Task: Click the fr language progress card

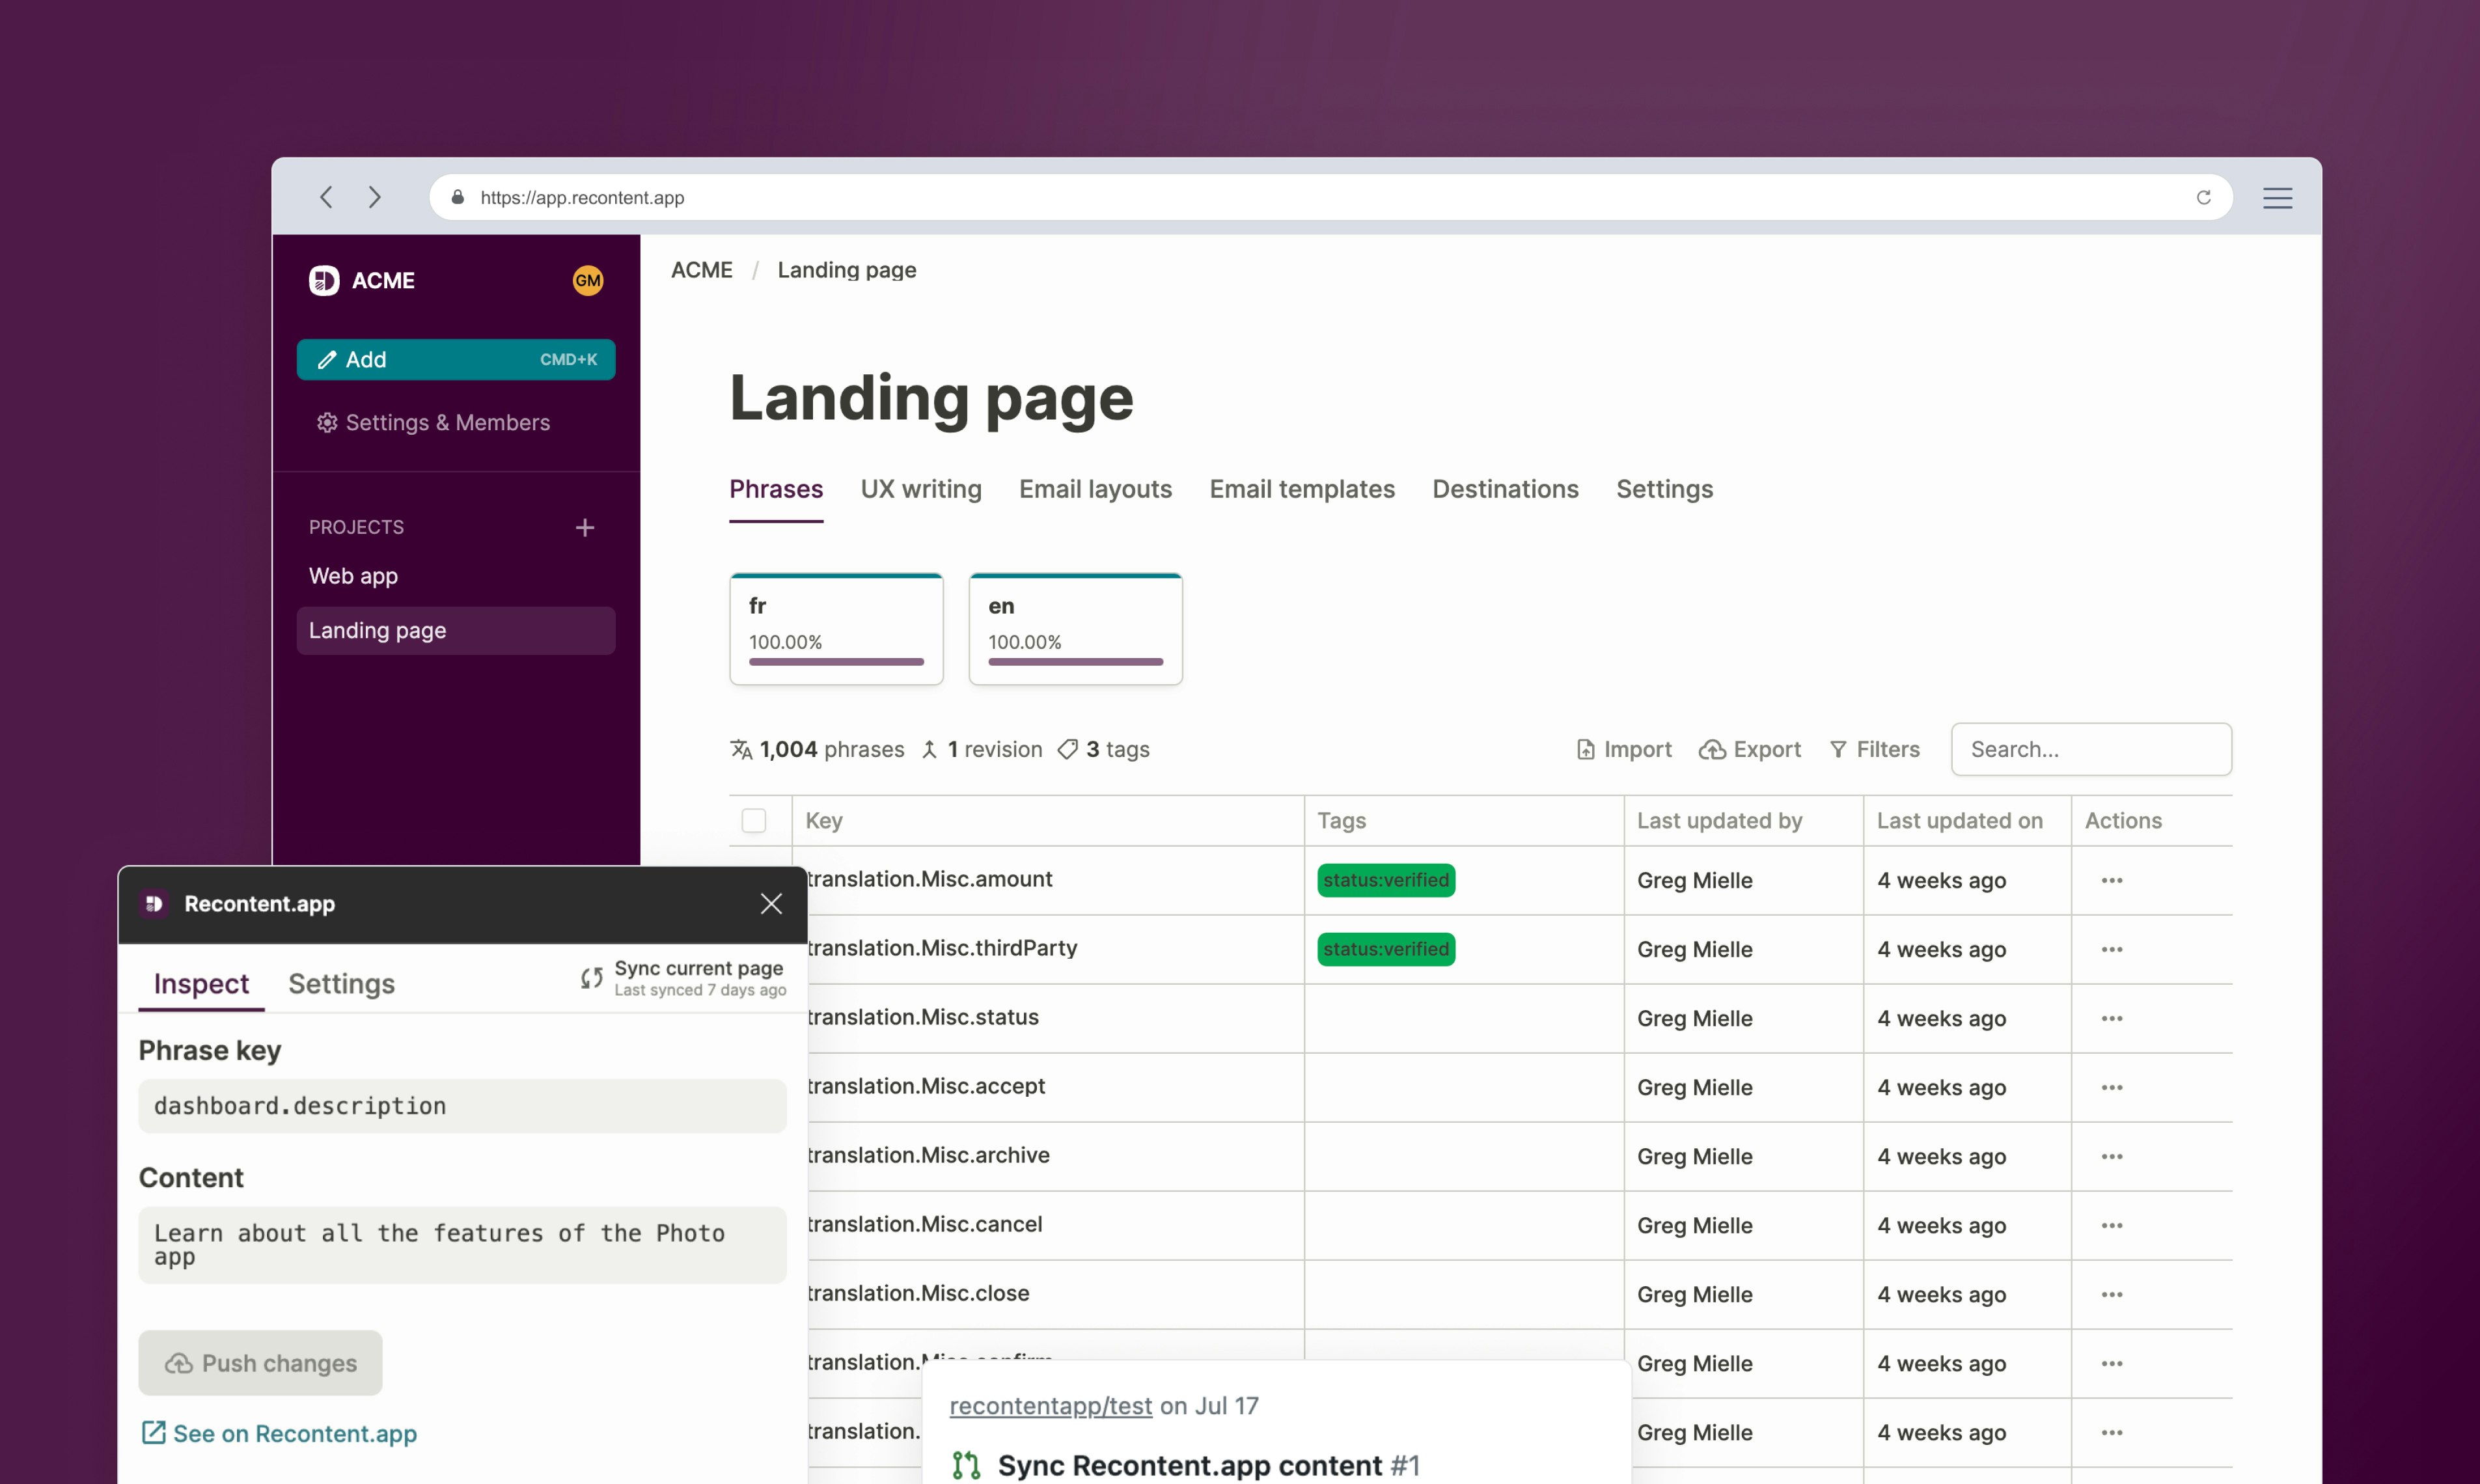Action: (836, 629)
